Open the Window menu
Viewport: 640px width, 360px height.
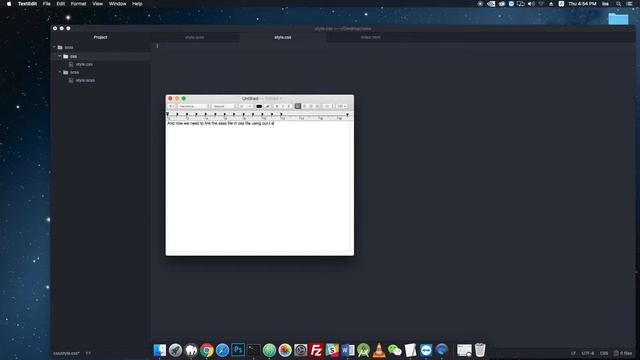tap(118, 4)
